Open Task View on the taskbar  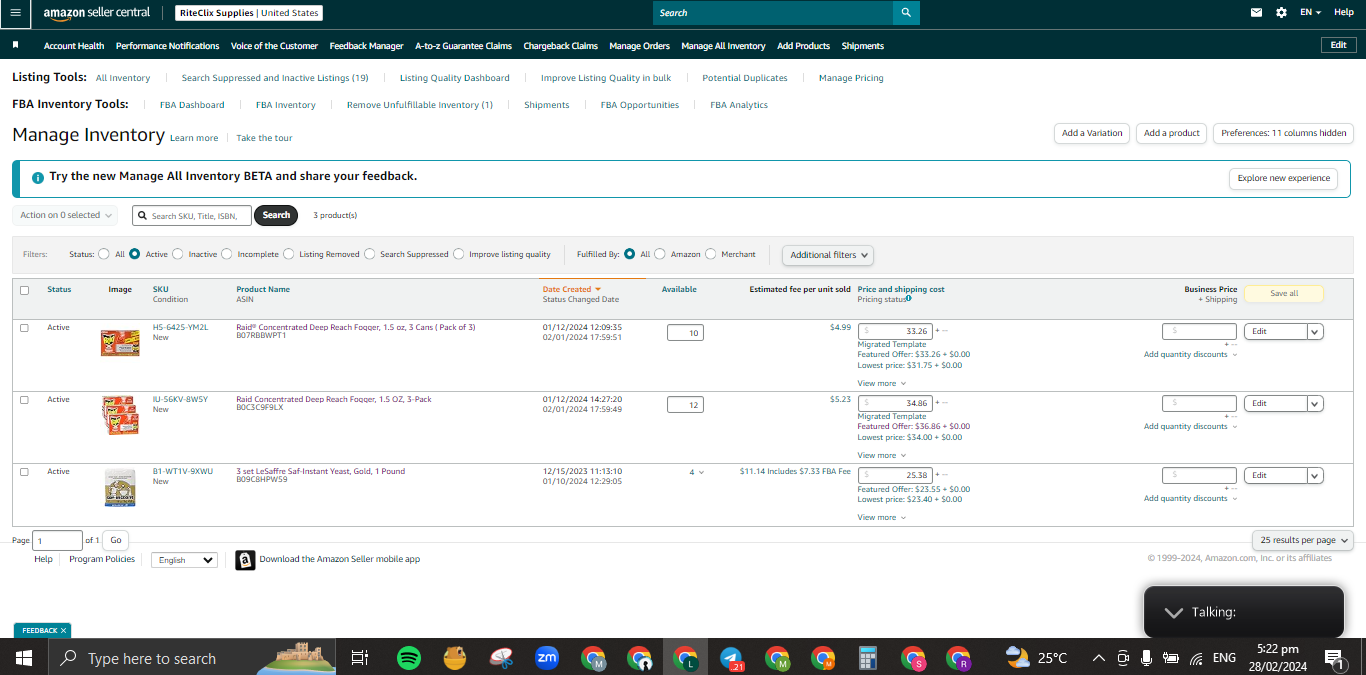360,658
